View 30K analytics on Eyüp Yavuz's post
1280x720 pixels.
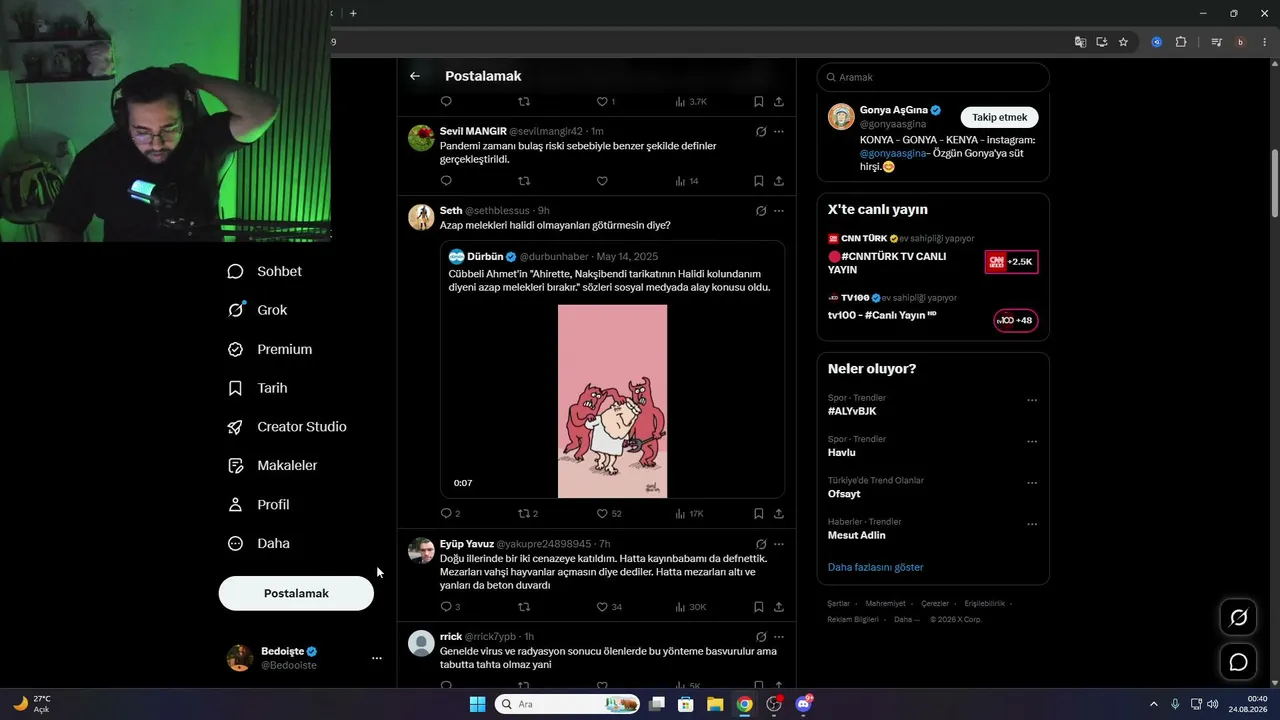(x=691, y=607)
